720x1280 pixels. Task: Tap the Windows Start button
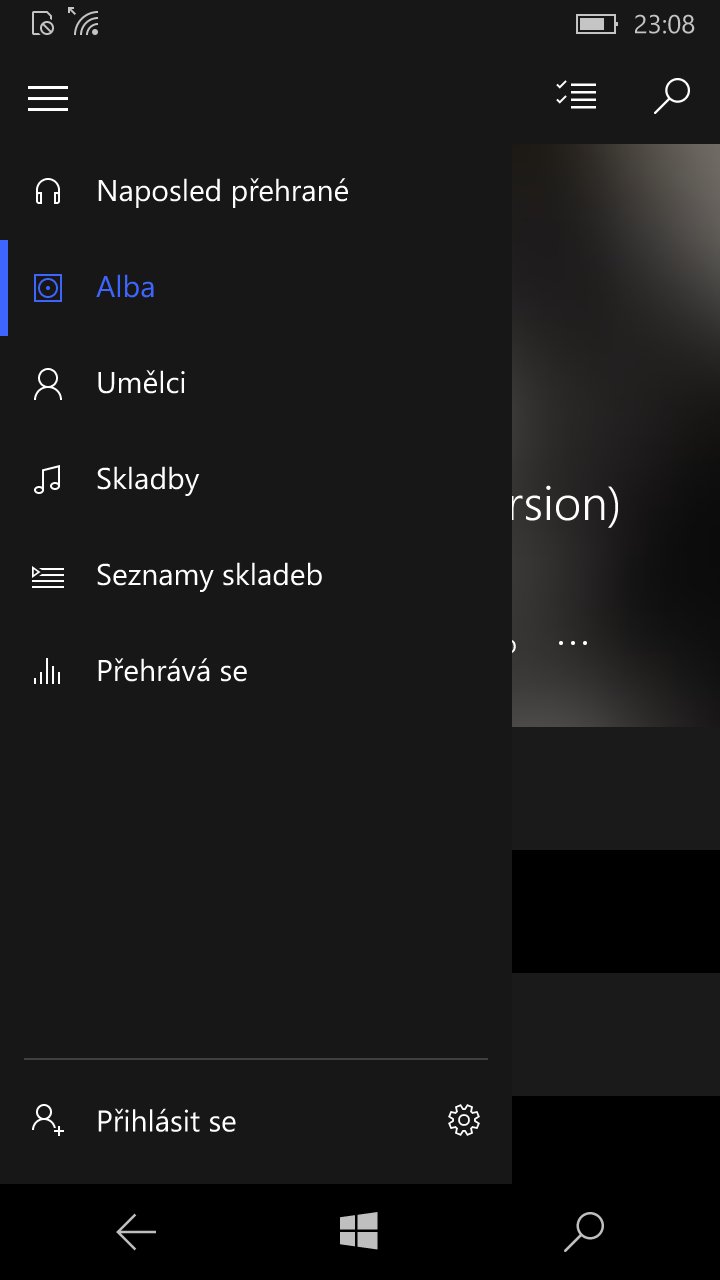358,1231
